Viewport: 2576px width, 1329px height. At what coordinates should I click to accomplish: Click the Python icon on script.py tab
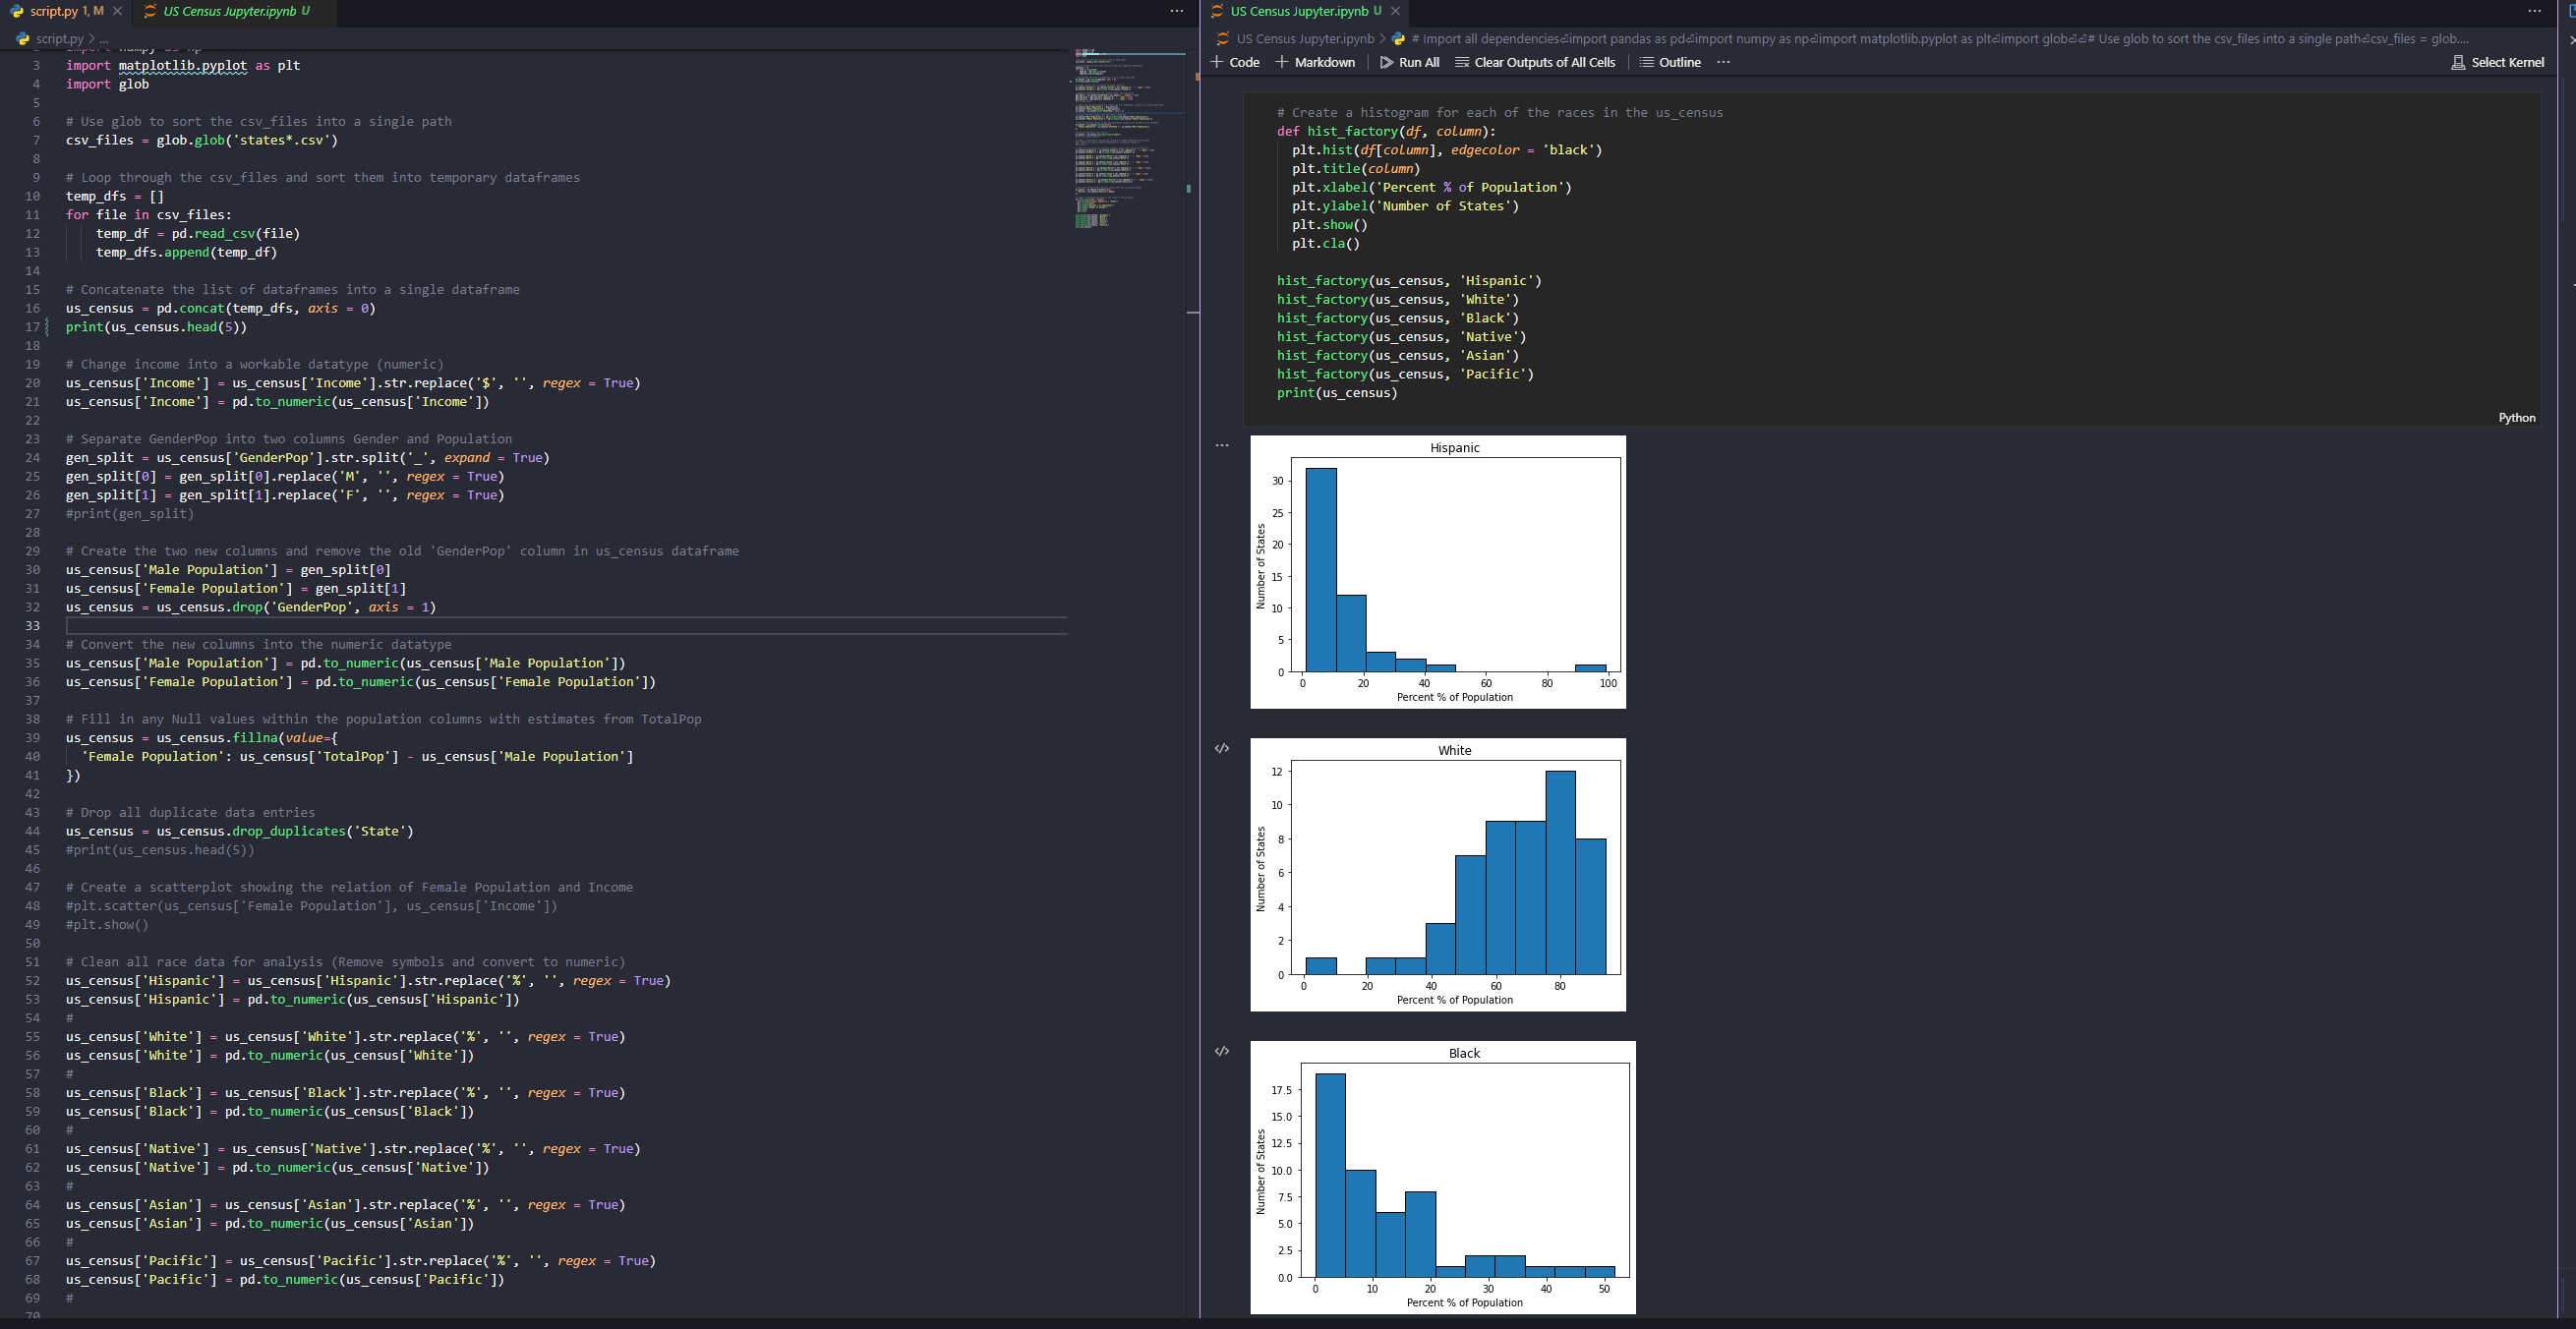[x=17, y=11]
